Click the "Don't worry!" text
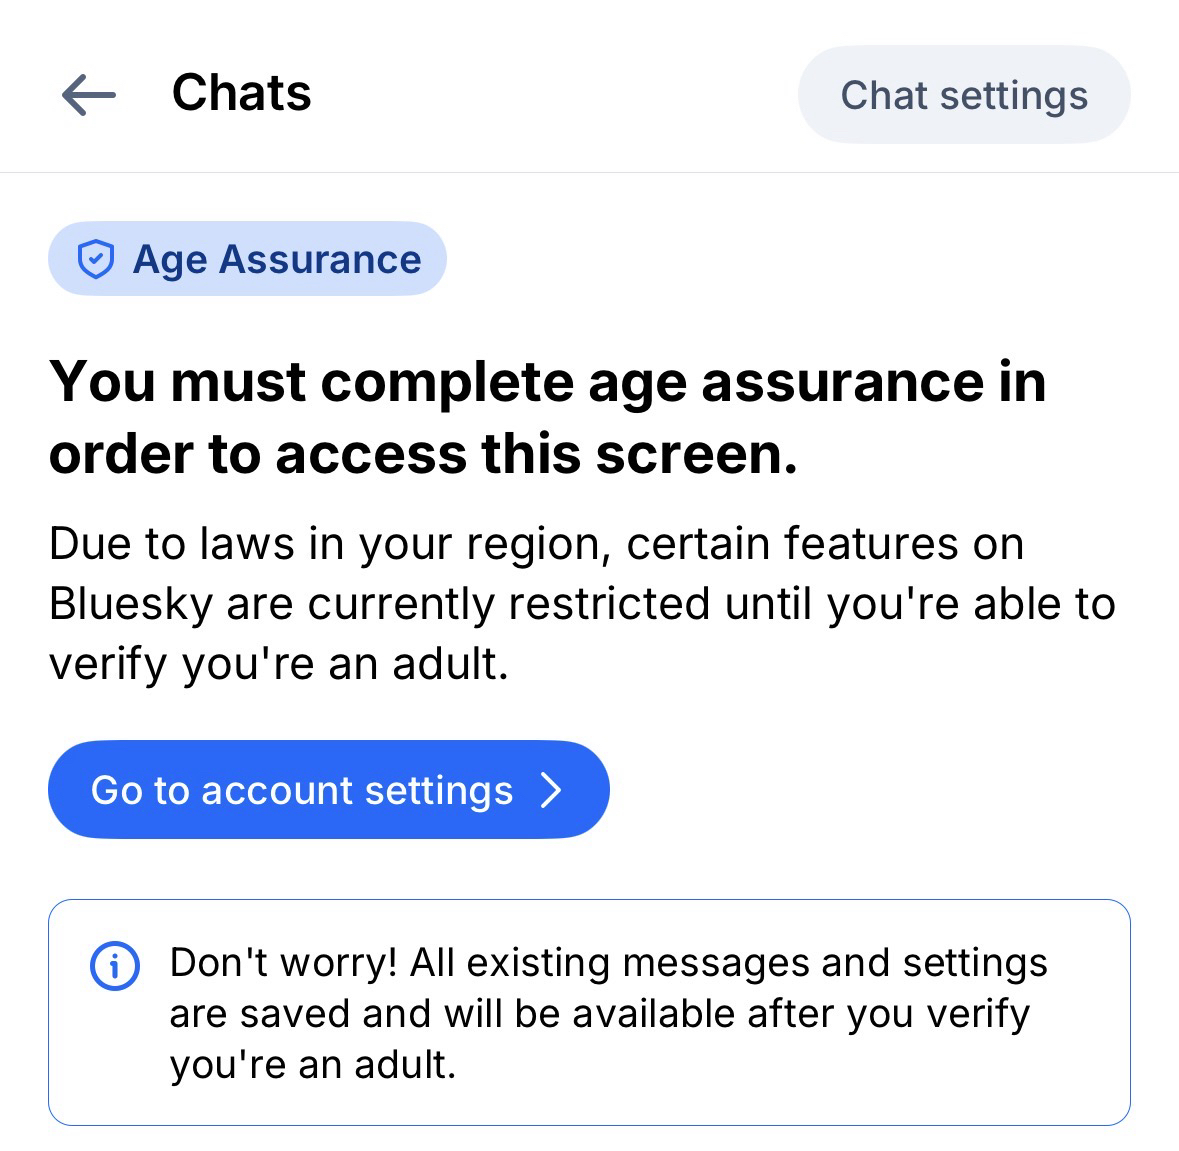The height and width of the screenshot is (1151, 1179). [284, 962]
